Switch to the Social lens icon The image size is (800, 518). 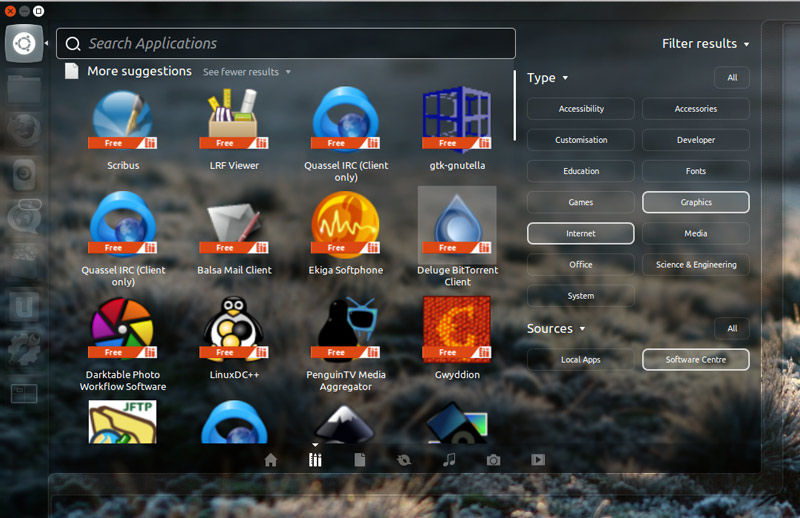point(404,460)
